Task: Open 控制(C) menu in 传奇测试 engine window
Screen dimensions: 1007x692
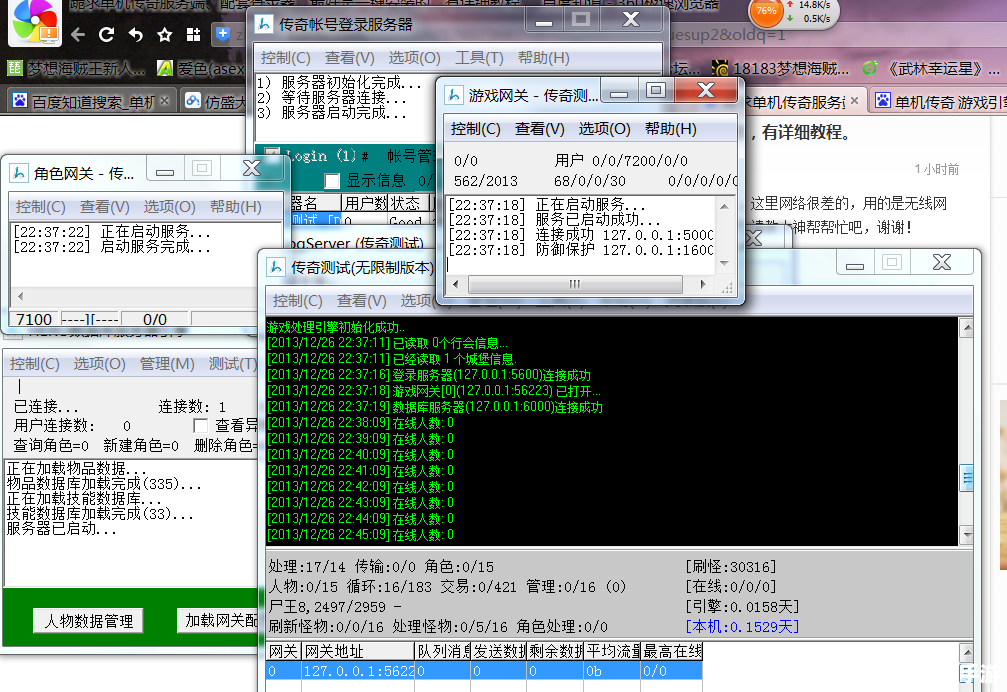Action: tap(297, 300)
